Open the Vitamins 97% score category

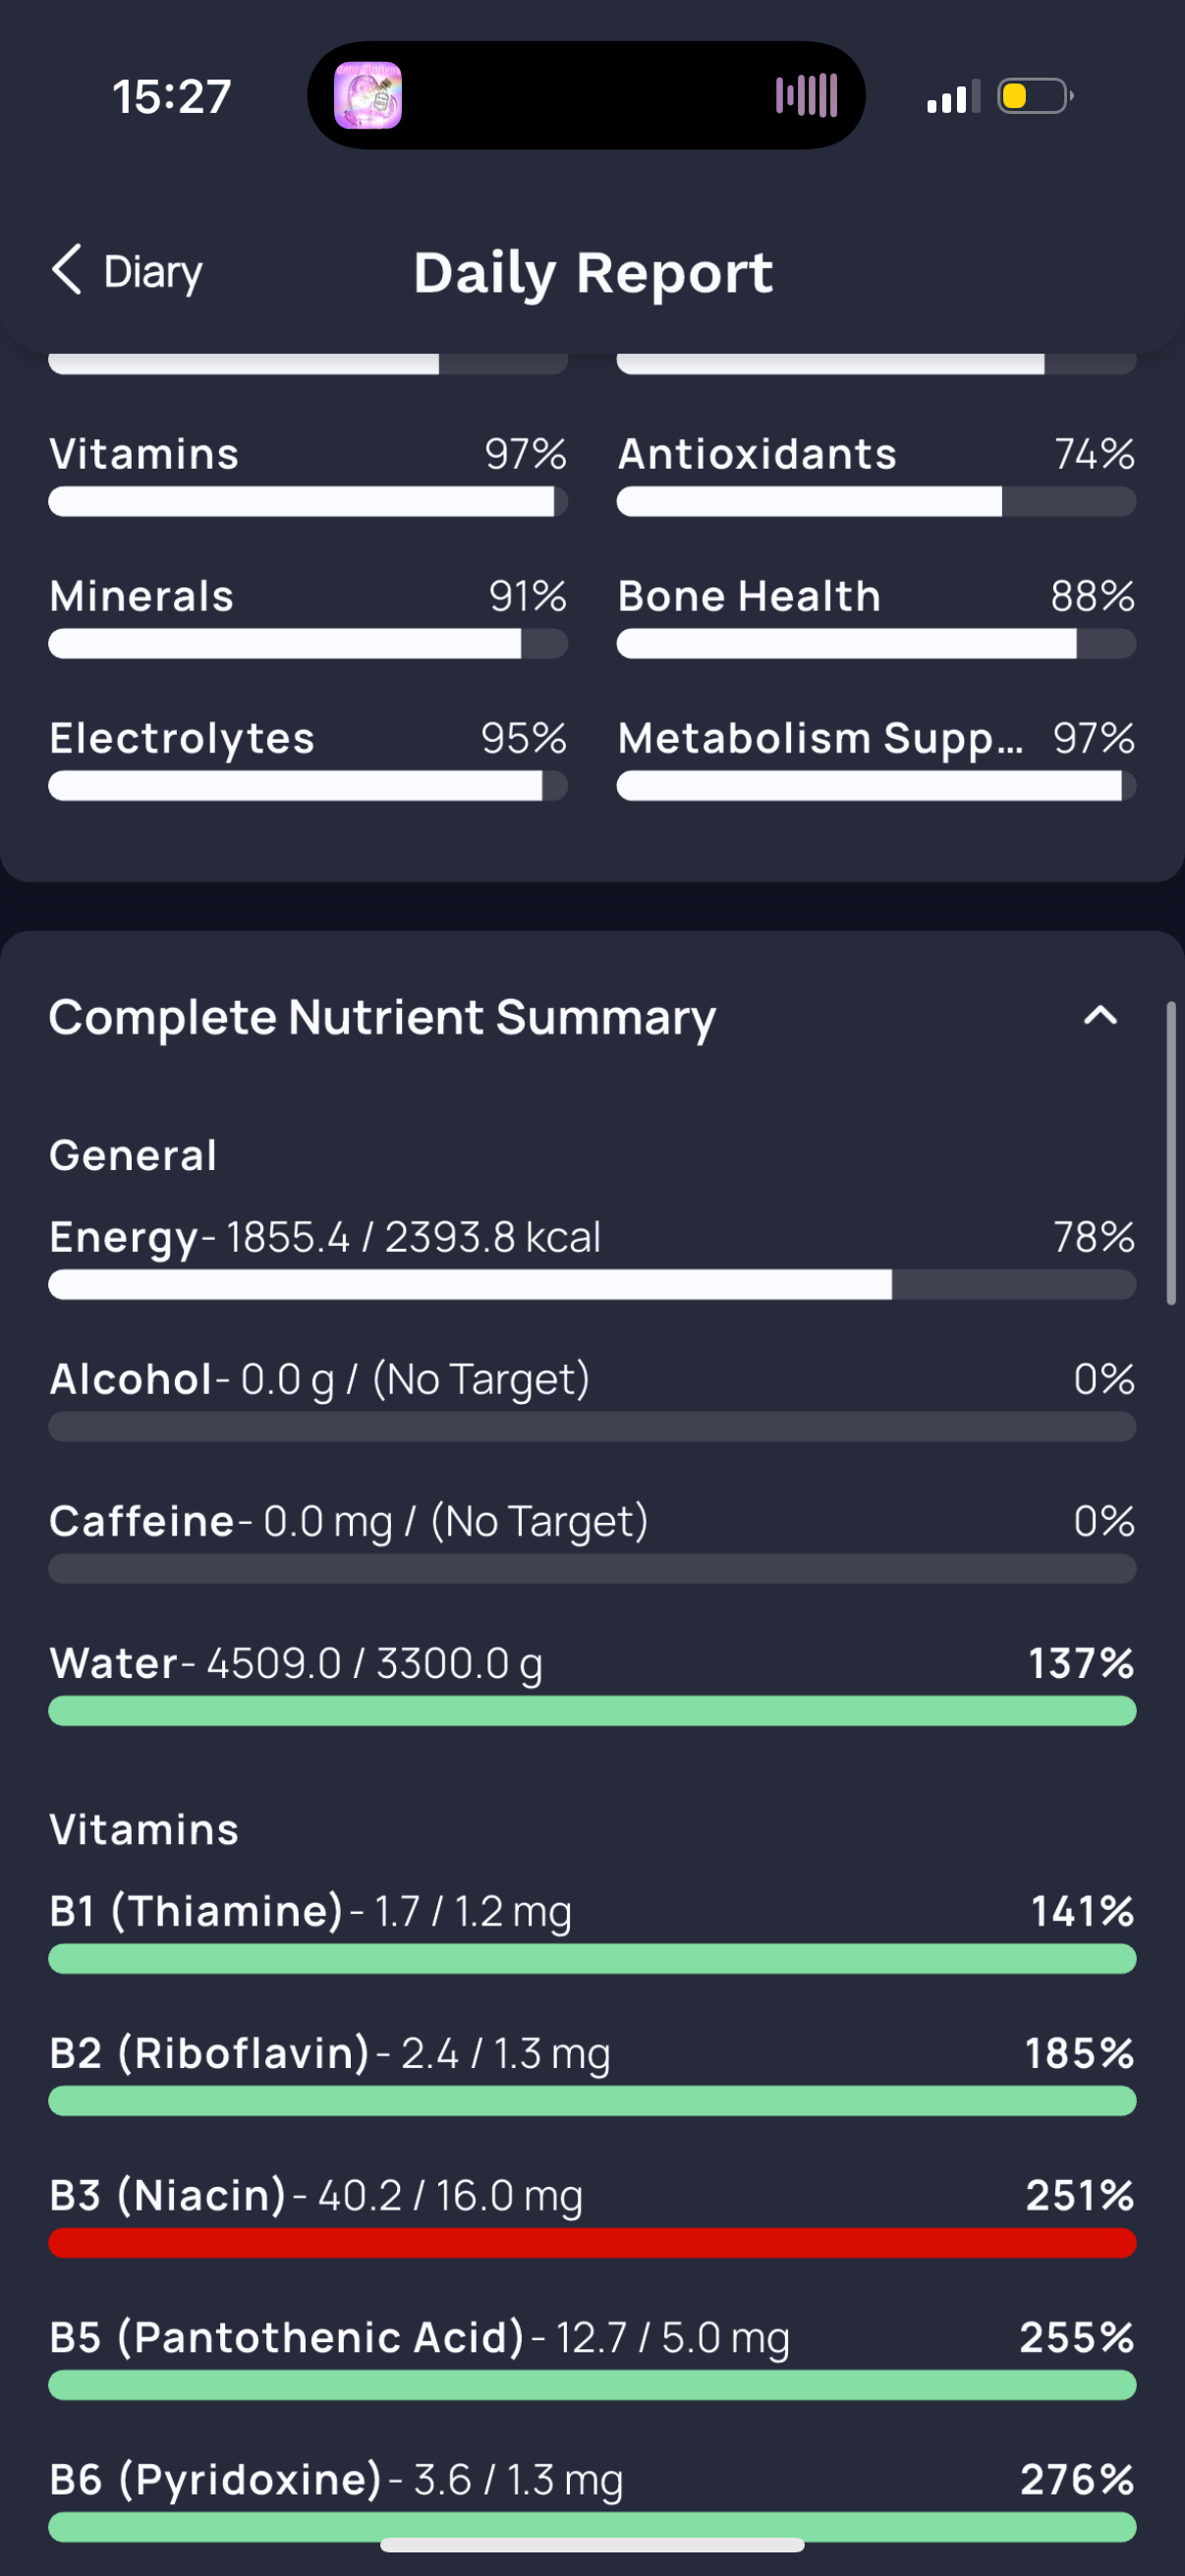pos(308,474)
